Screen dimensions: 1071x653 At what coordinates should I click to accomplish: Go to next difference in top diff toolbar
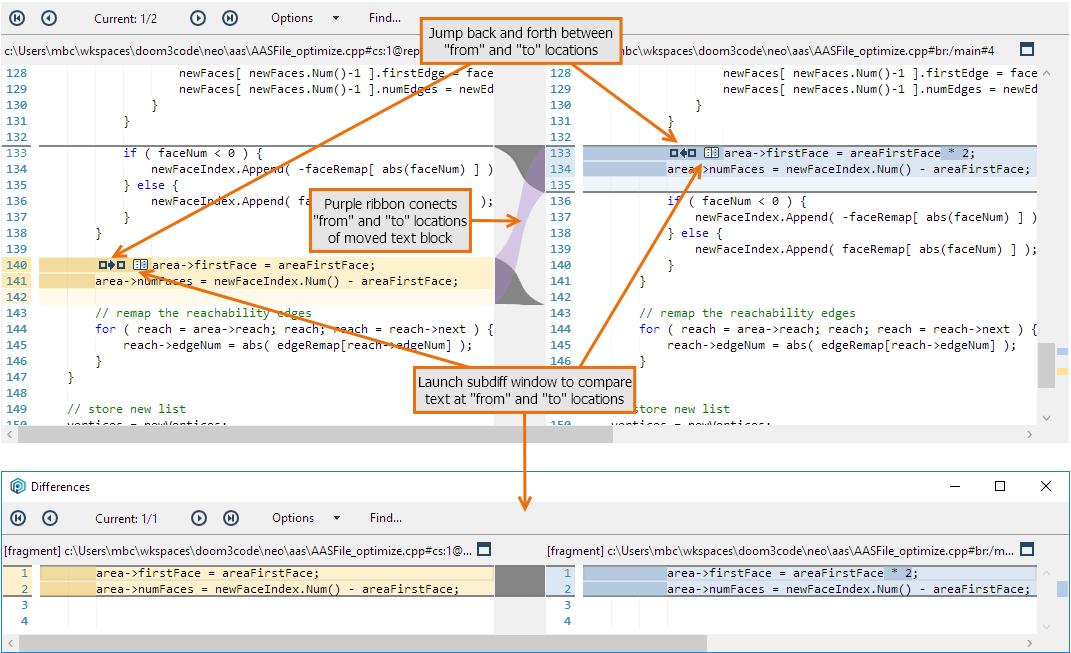point(198,18)
